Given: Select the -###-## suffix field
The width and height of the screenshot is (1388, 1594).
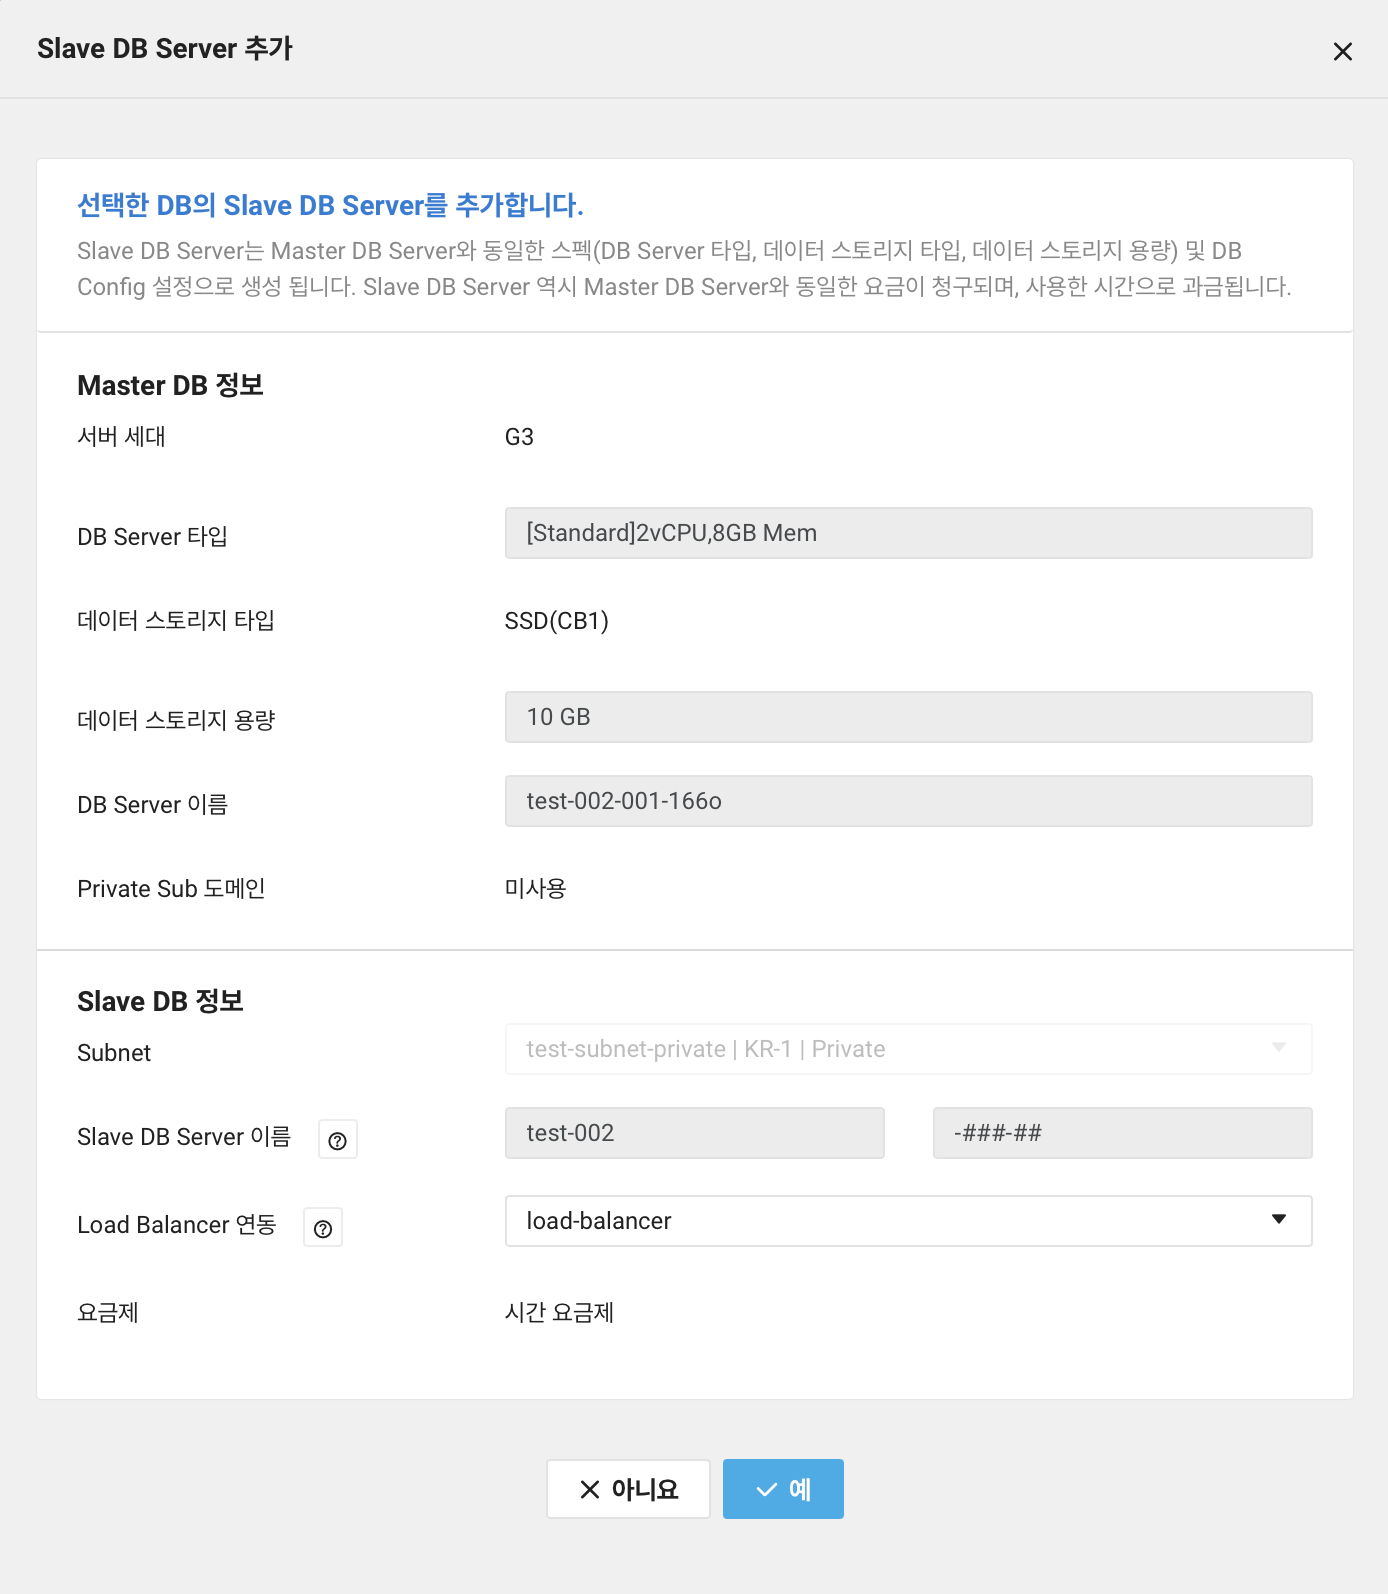Looking at the screenshot, I should (x=1122, y=1133).
